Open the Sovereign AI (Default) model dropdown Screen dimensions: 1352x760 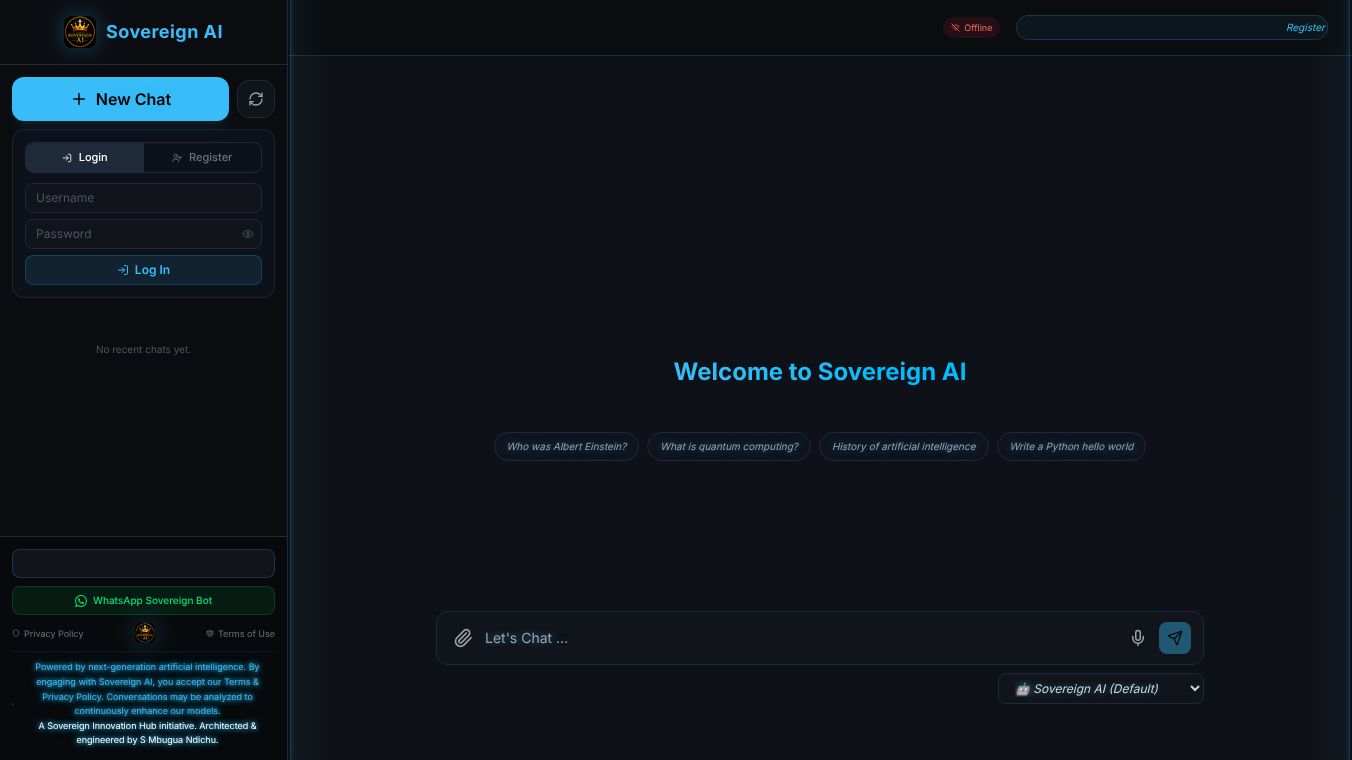tap(1101, 688)
